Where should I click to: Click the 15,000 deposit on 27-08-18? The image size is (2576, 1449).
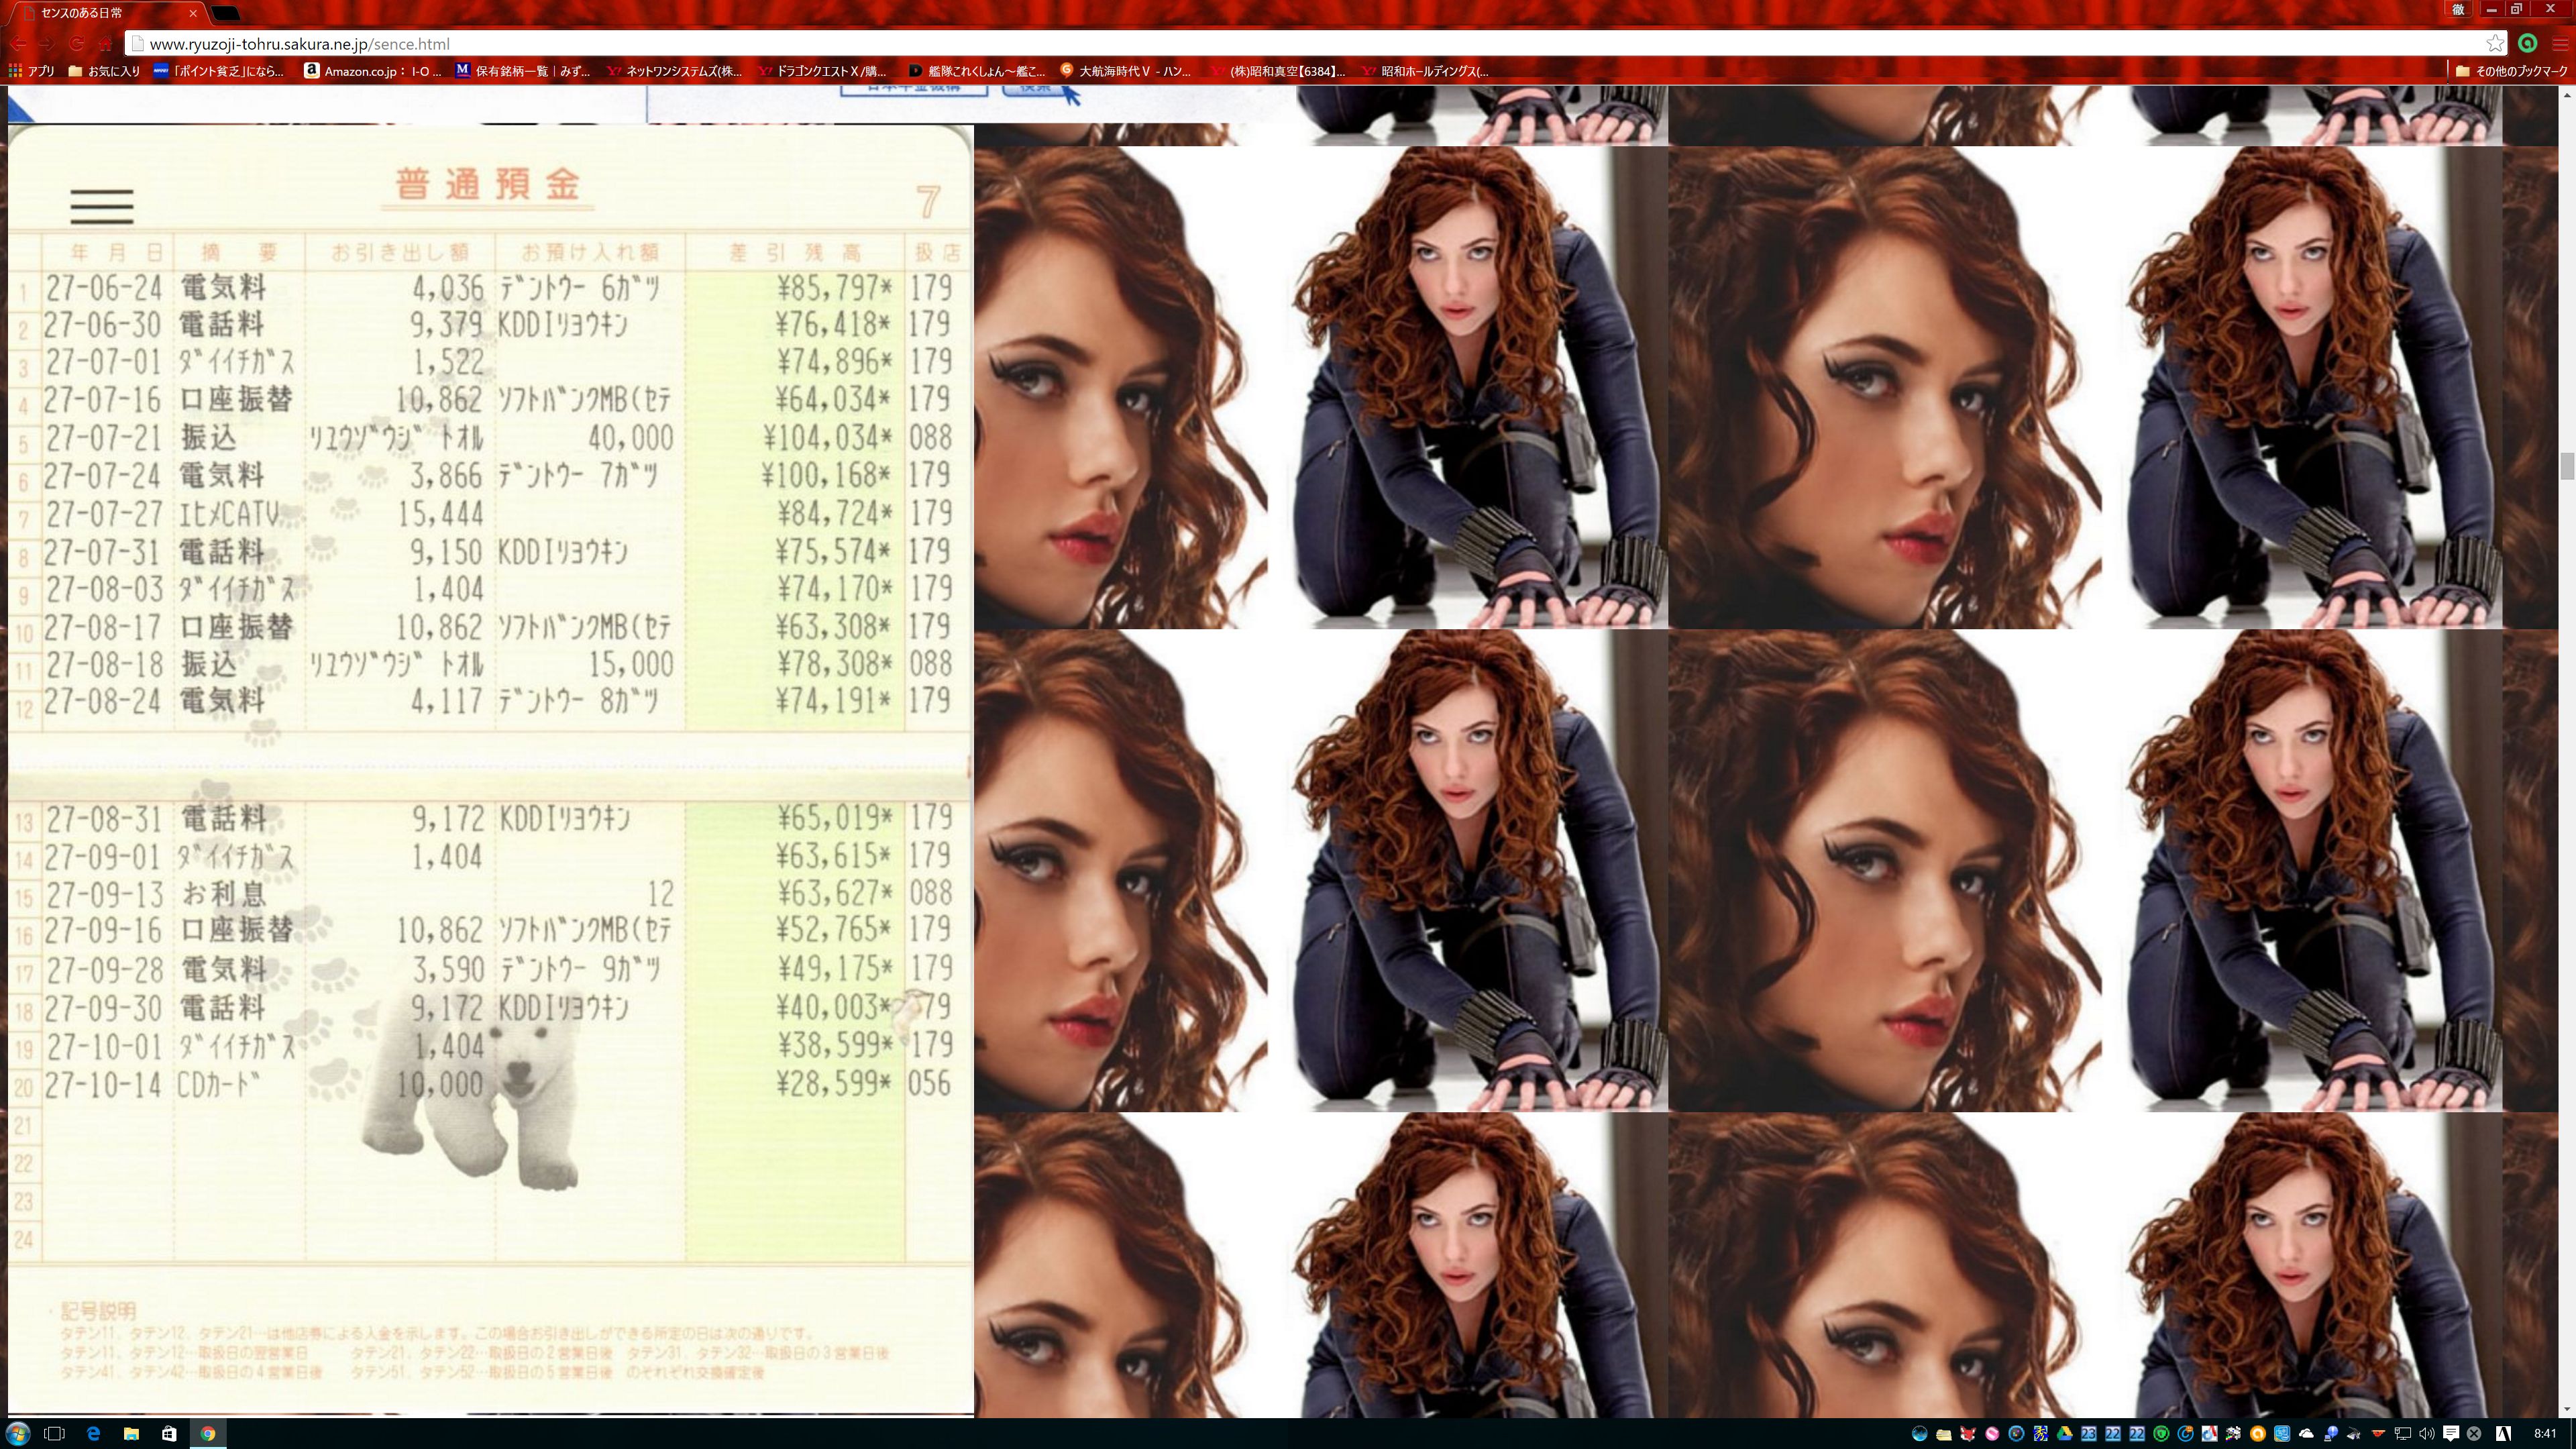click(630, 665)
